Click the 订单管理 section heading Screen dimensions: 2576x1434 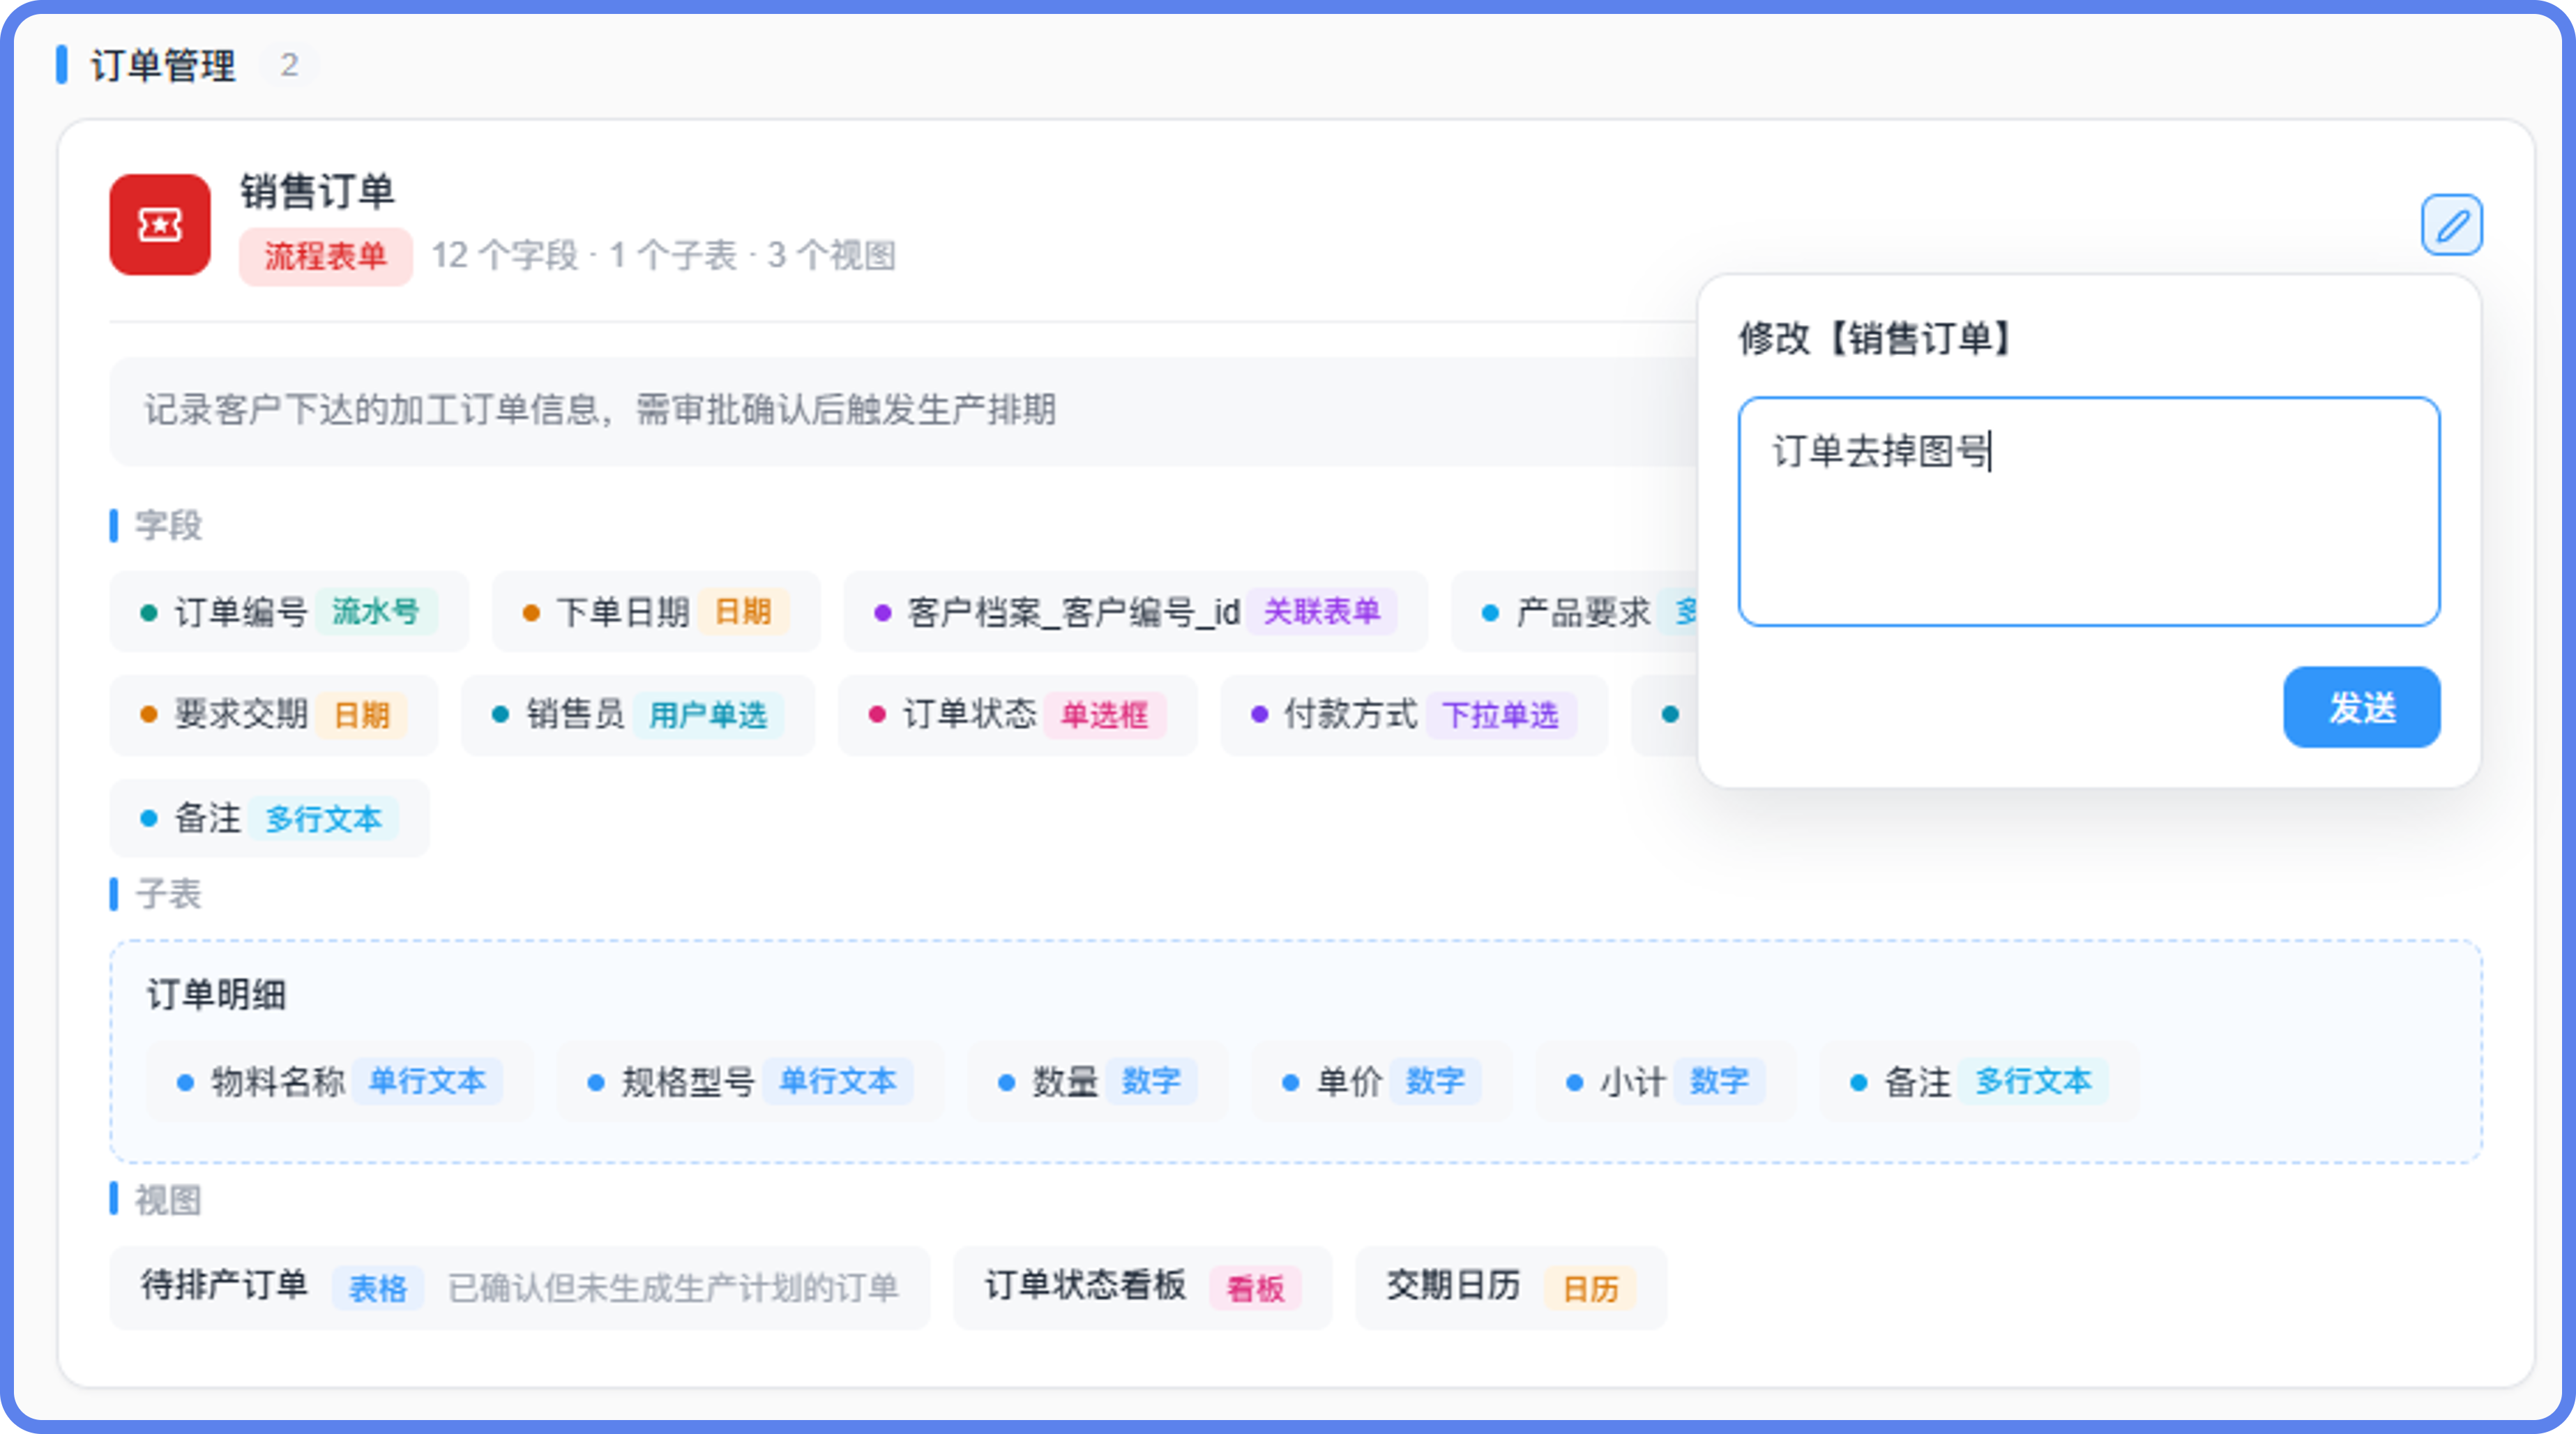(163, 66)
